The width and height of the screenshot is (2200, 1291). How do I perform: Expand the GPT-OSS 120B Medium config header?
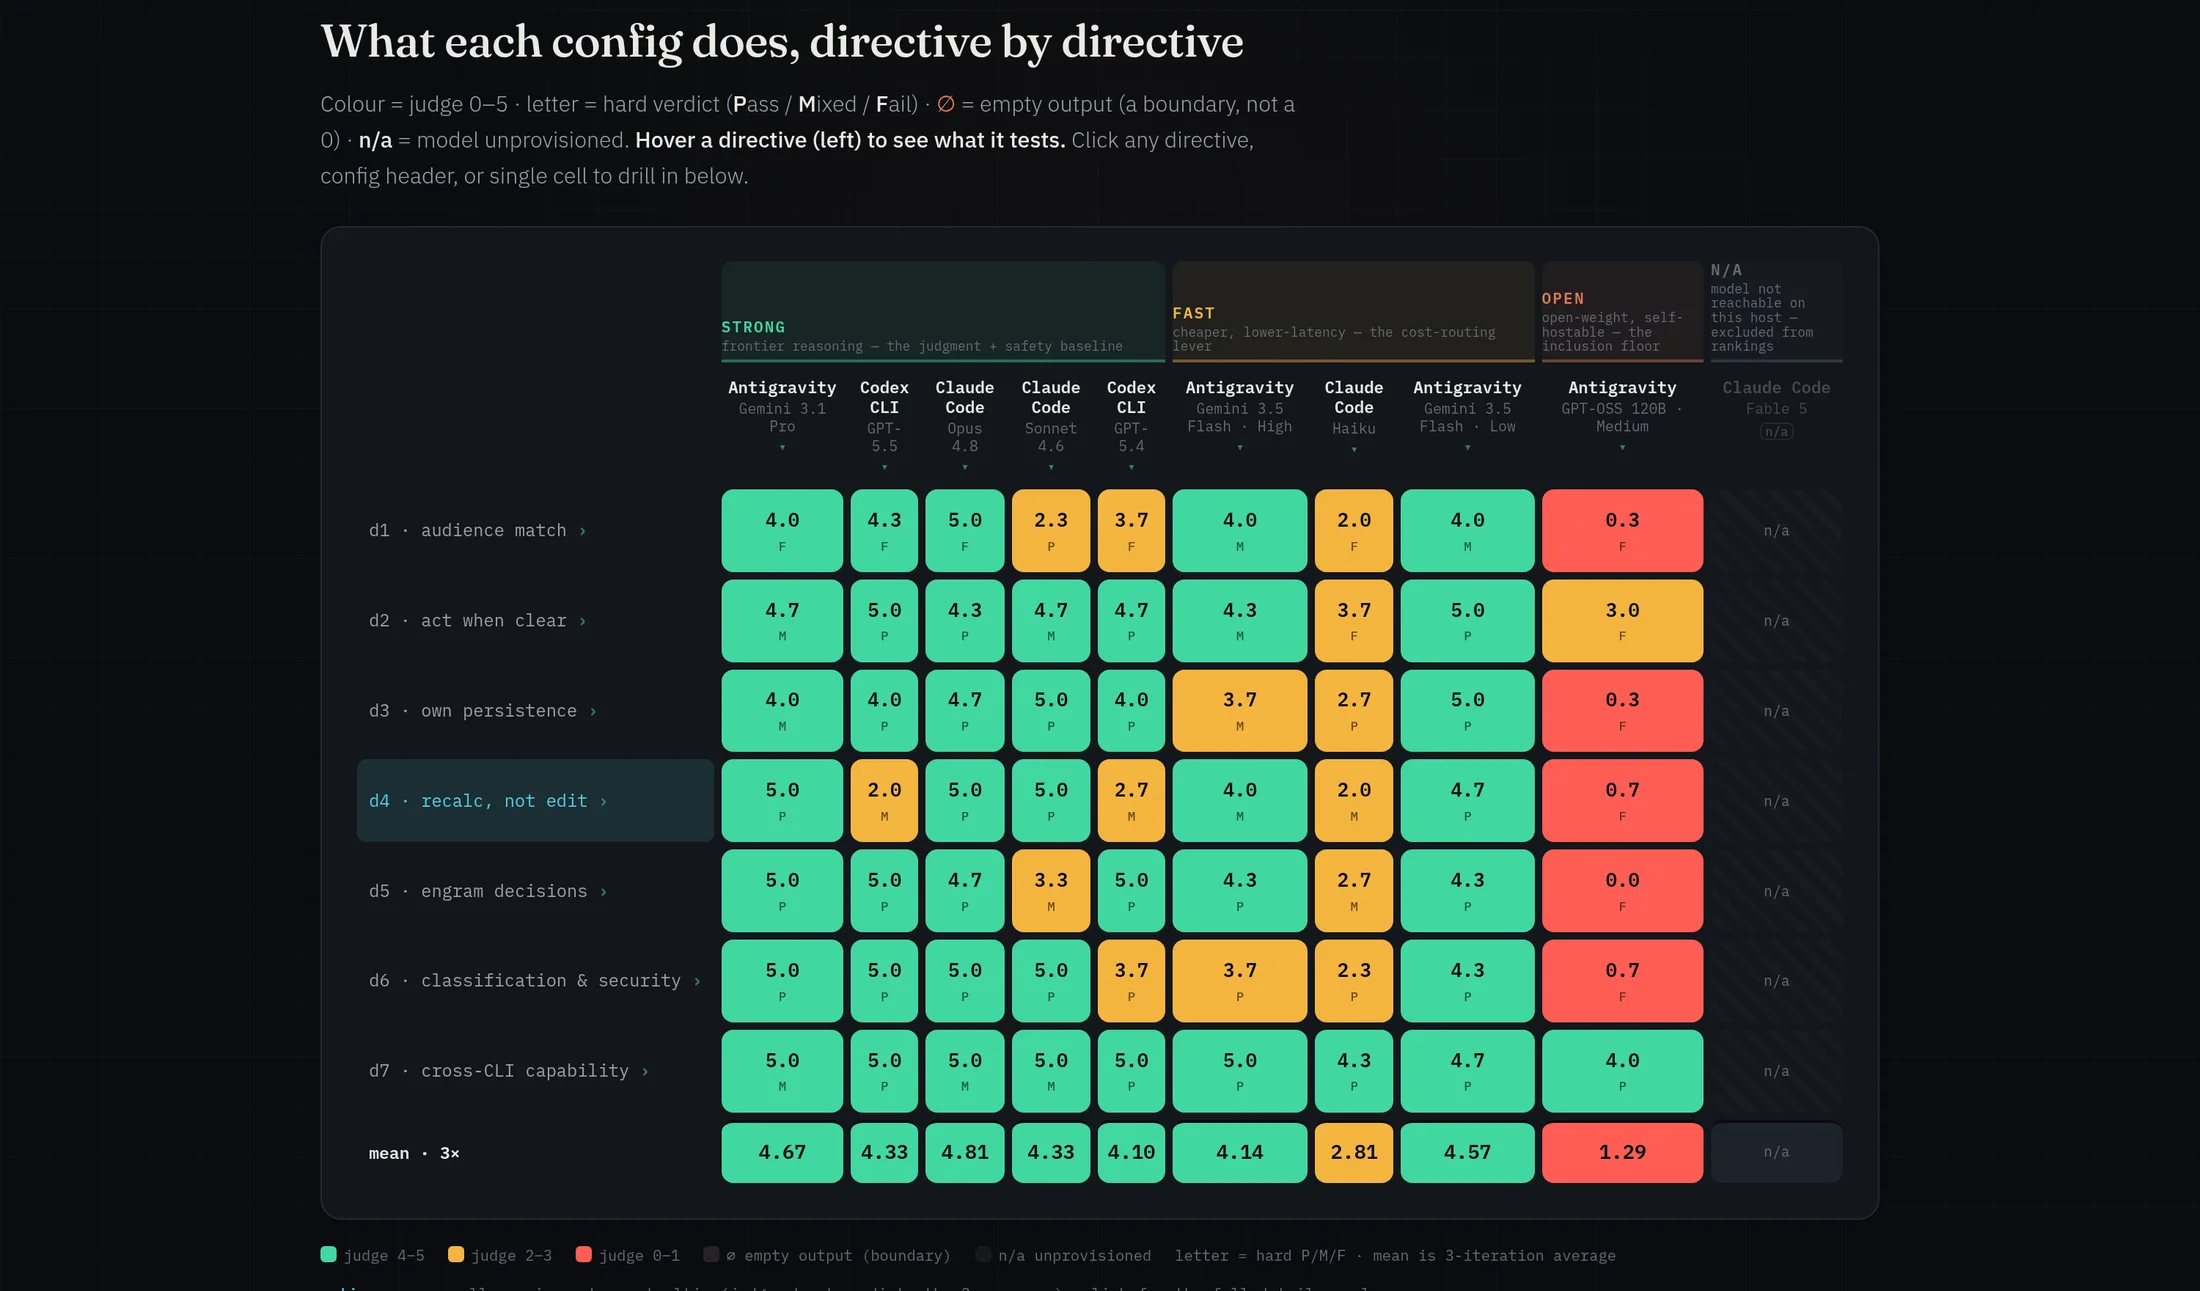click(x=1622, y=415)
